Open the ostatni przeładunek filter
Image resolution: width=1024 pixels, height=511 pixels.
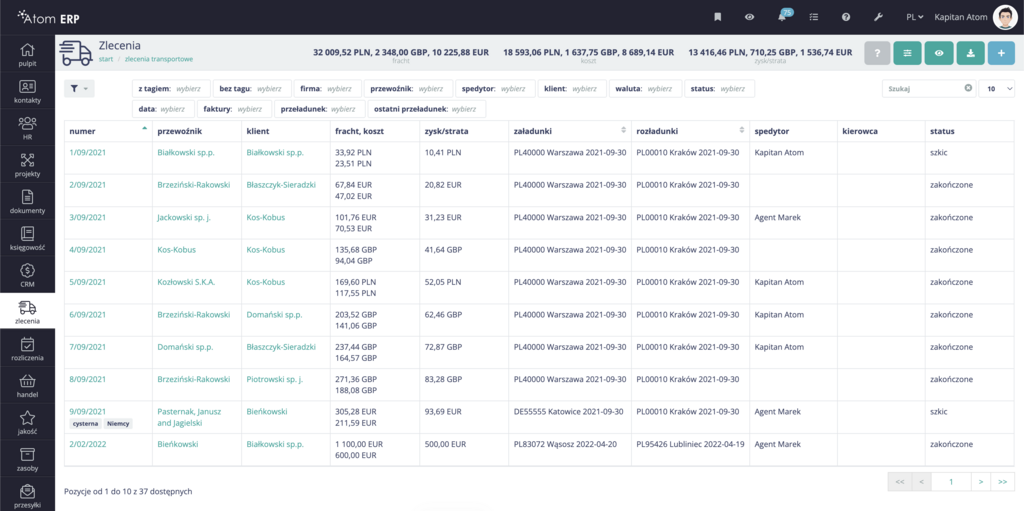(426, 109)
